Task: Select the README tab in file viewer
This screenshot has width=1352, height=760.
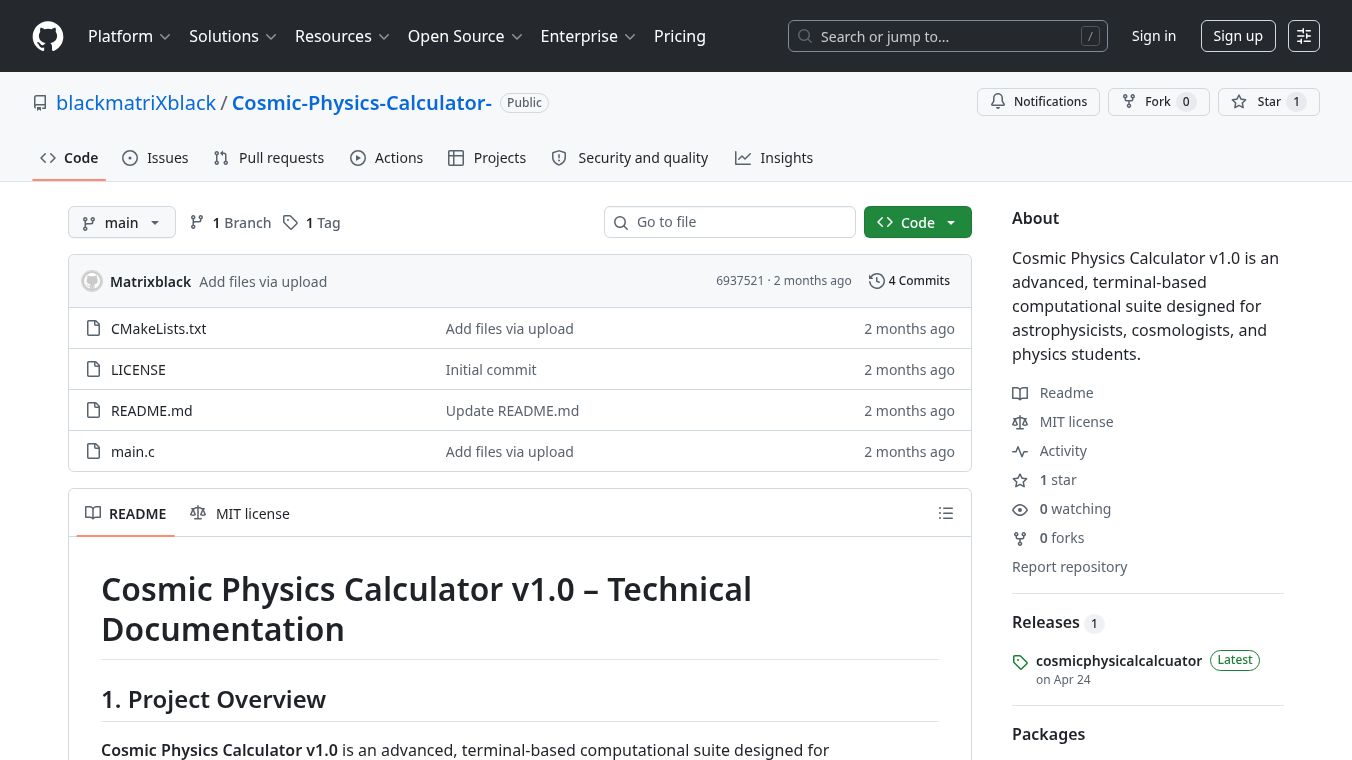Action: coord(125,513)
